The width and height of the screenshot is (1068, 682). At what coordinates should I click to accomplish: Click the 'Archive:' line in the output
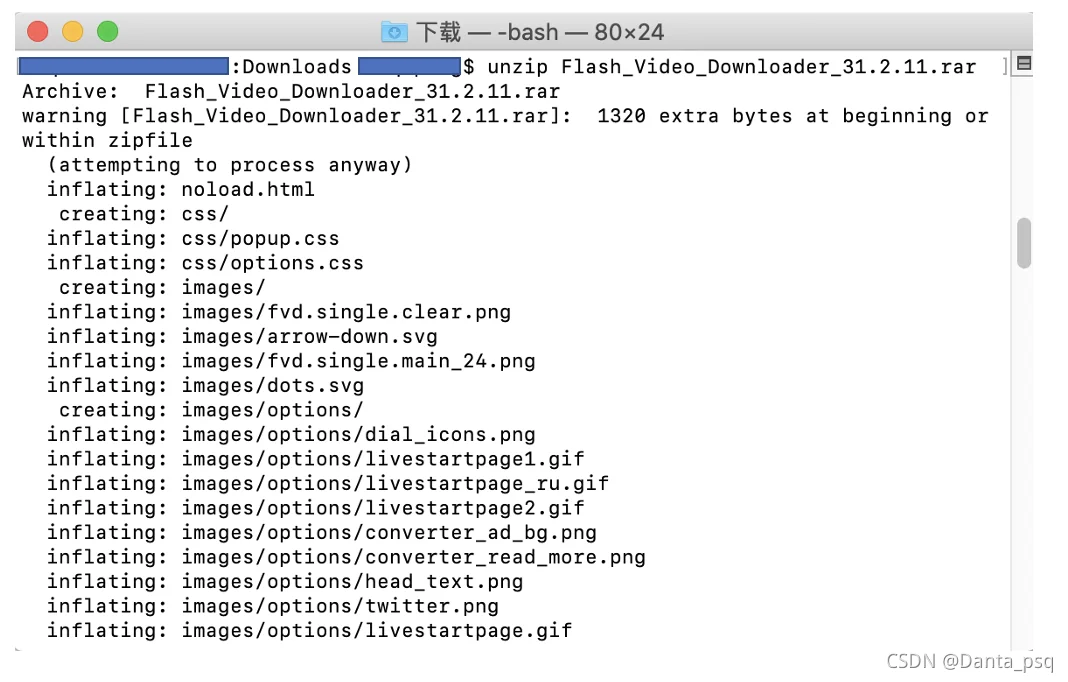(x=291, y=91)
